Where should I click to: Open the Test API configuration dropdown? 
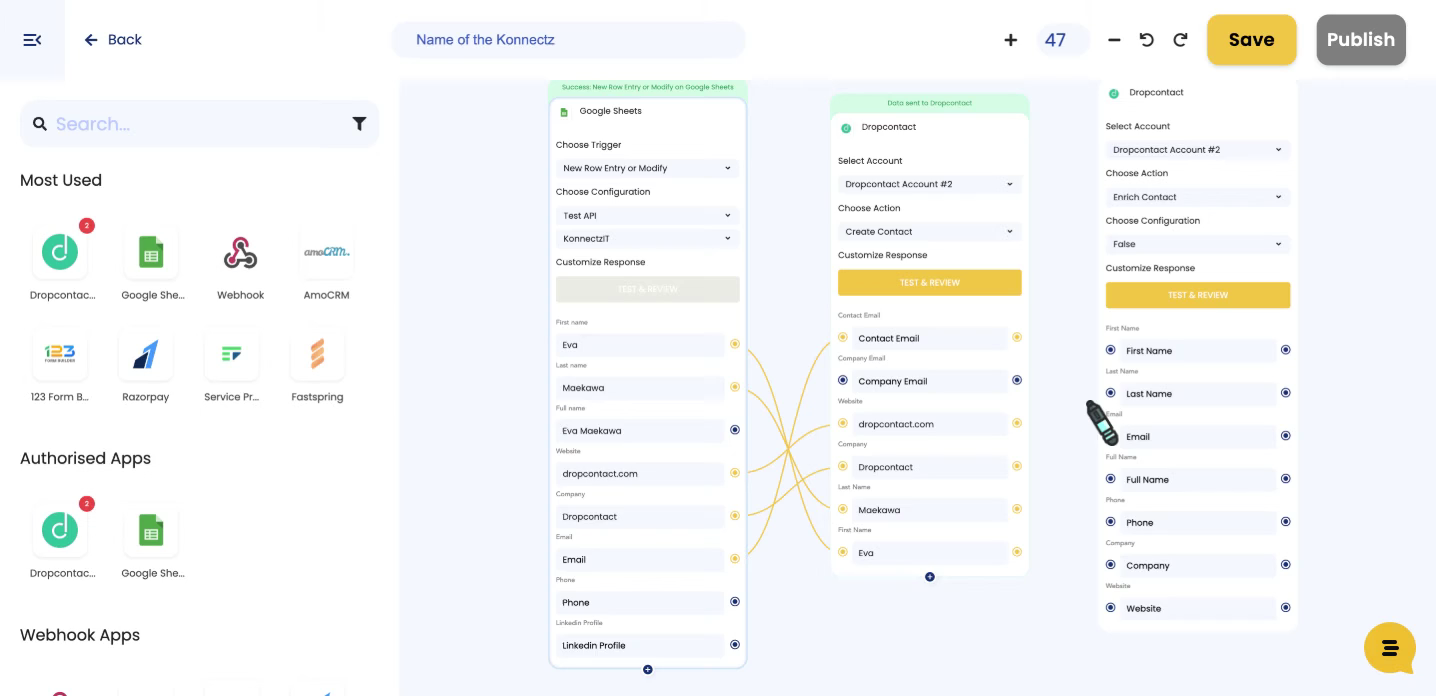point(647,215)
